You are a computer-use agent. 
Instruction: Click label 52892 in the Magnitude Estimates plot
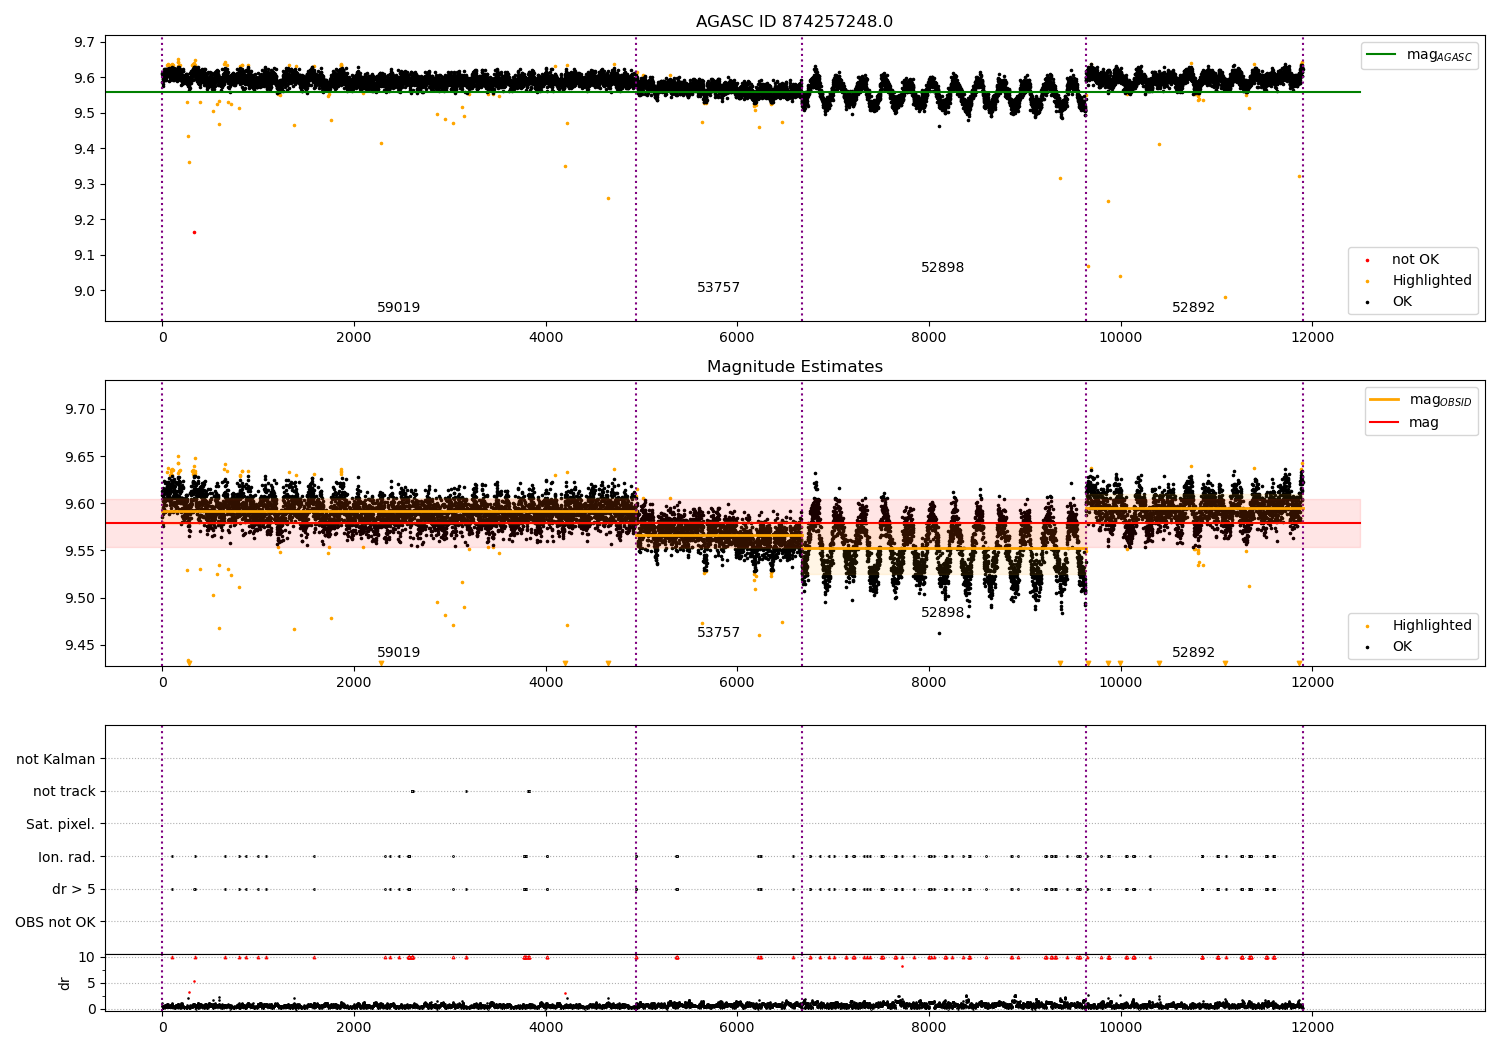pyautogui.click(x=1193, y=653)
